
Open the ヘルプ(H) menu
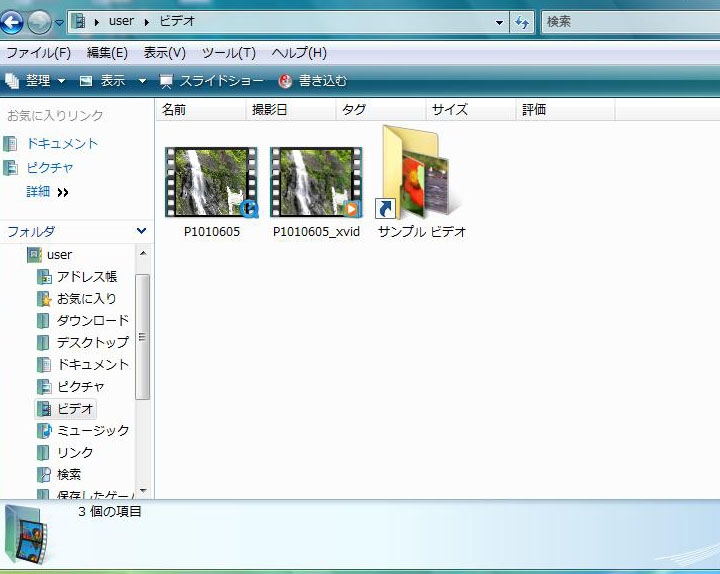[299, 53]
